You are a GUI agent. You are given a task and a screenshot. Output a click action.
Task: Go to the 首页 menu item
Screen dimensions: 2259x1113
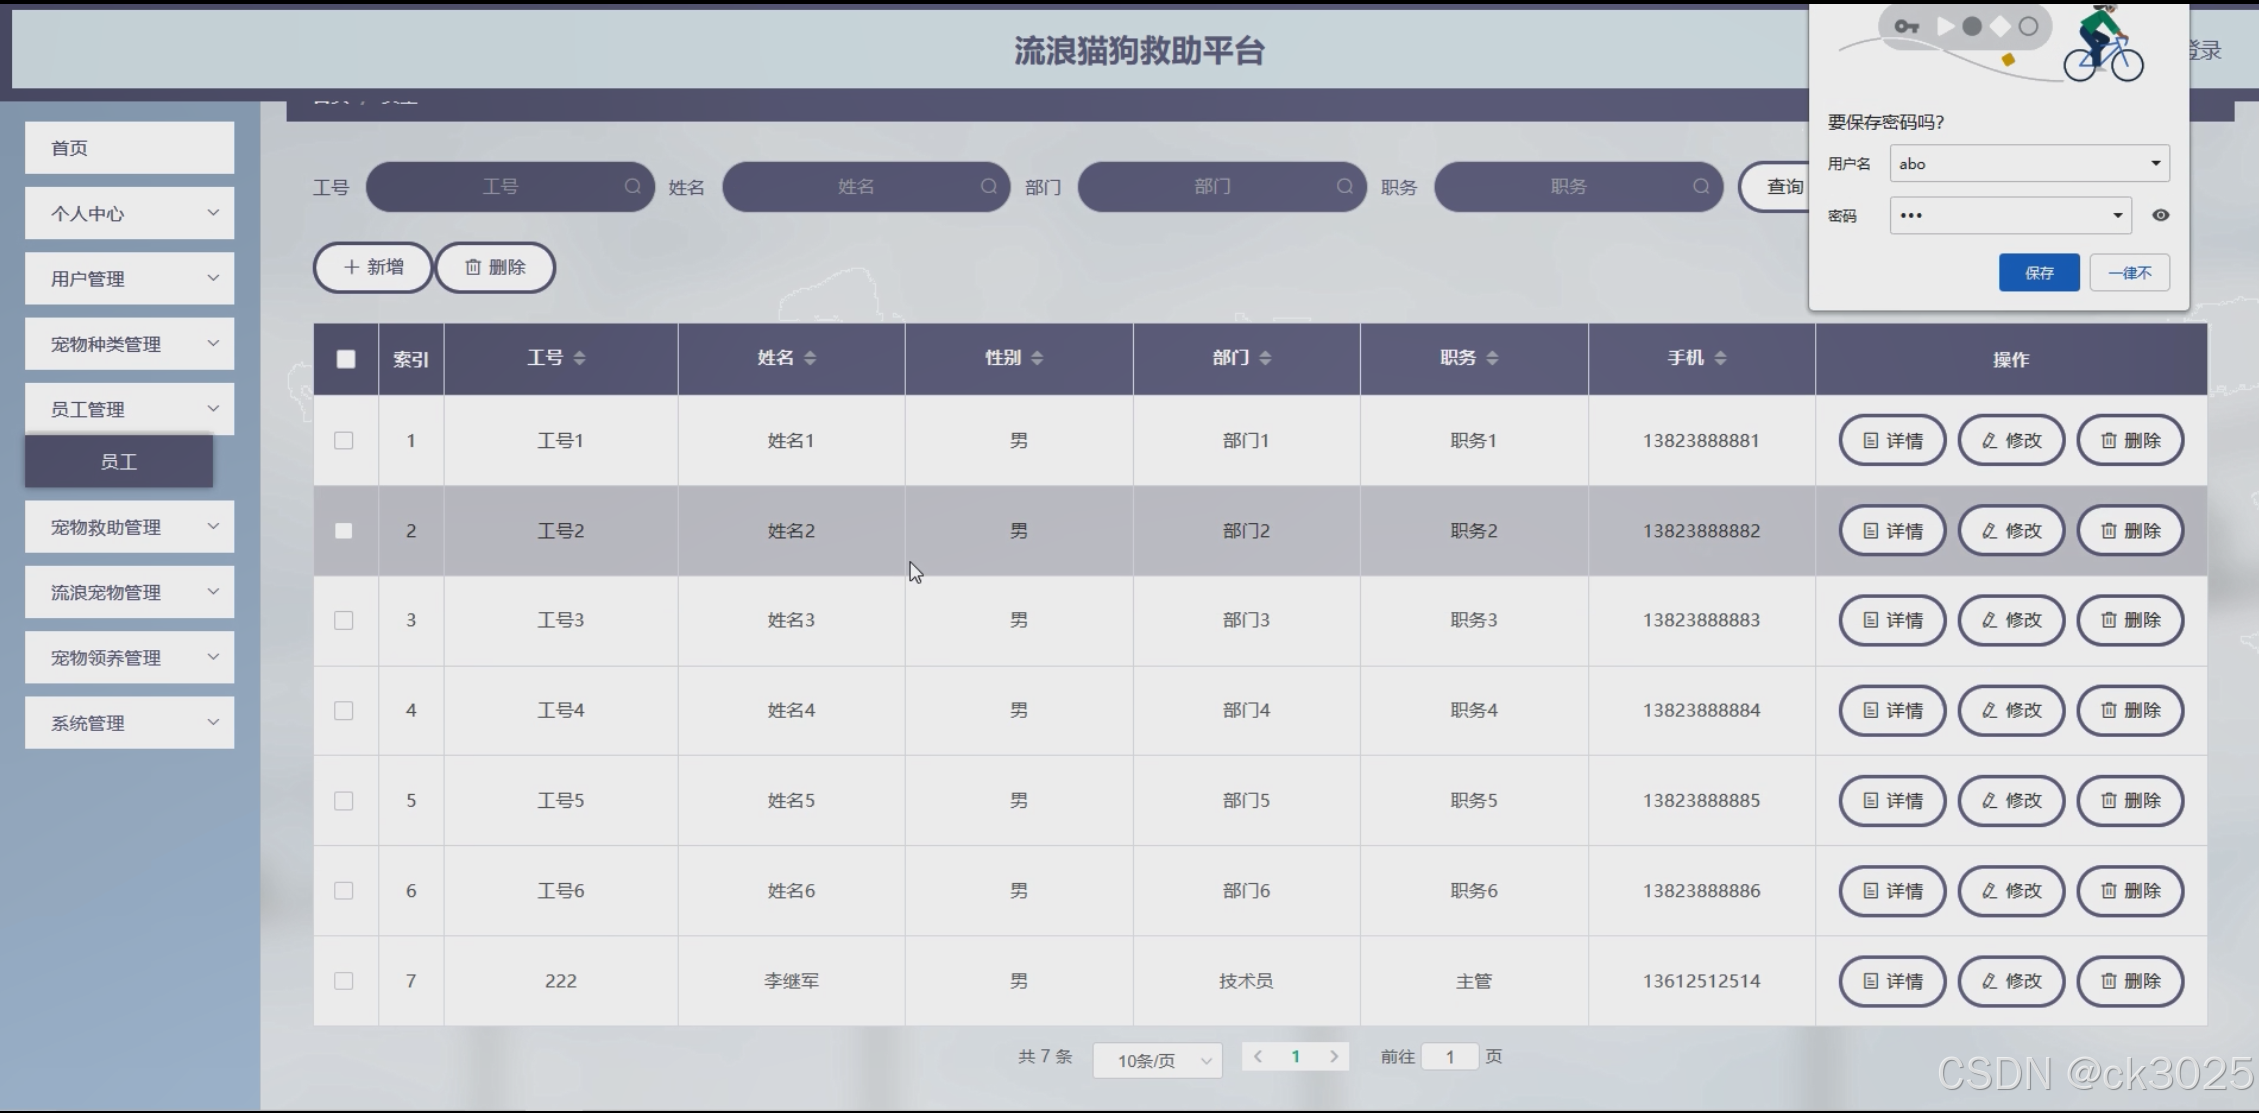[x=130, y=148]
